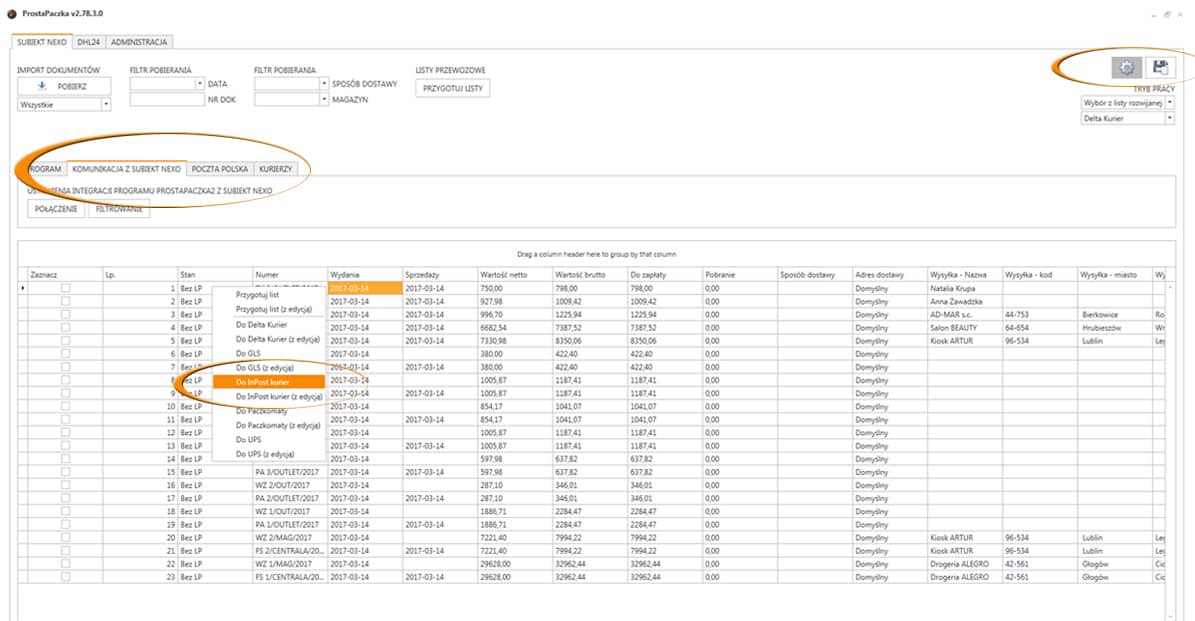Mark the checkbox in row 16, WZ 2/OUT/2017
The width and height of the screenshot is (1195, 621).
(66, 485)
